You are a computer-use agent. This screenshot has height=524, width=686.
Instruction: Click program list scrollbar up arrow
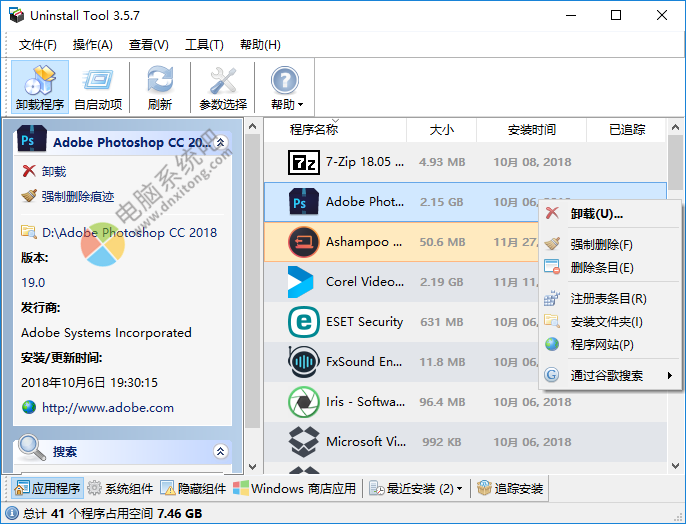pos(676,127)
